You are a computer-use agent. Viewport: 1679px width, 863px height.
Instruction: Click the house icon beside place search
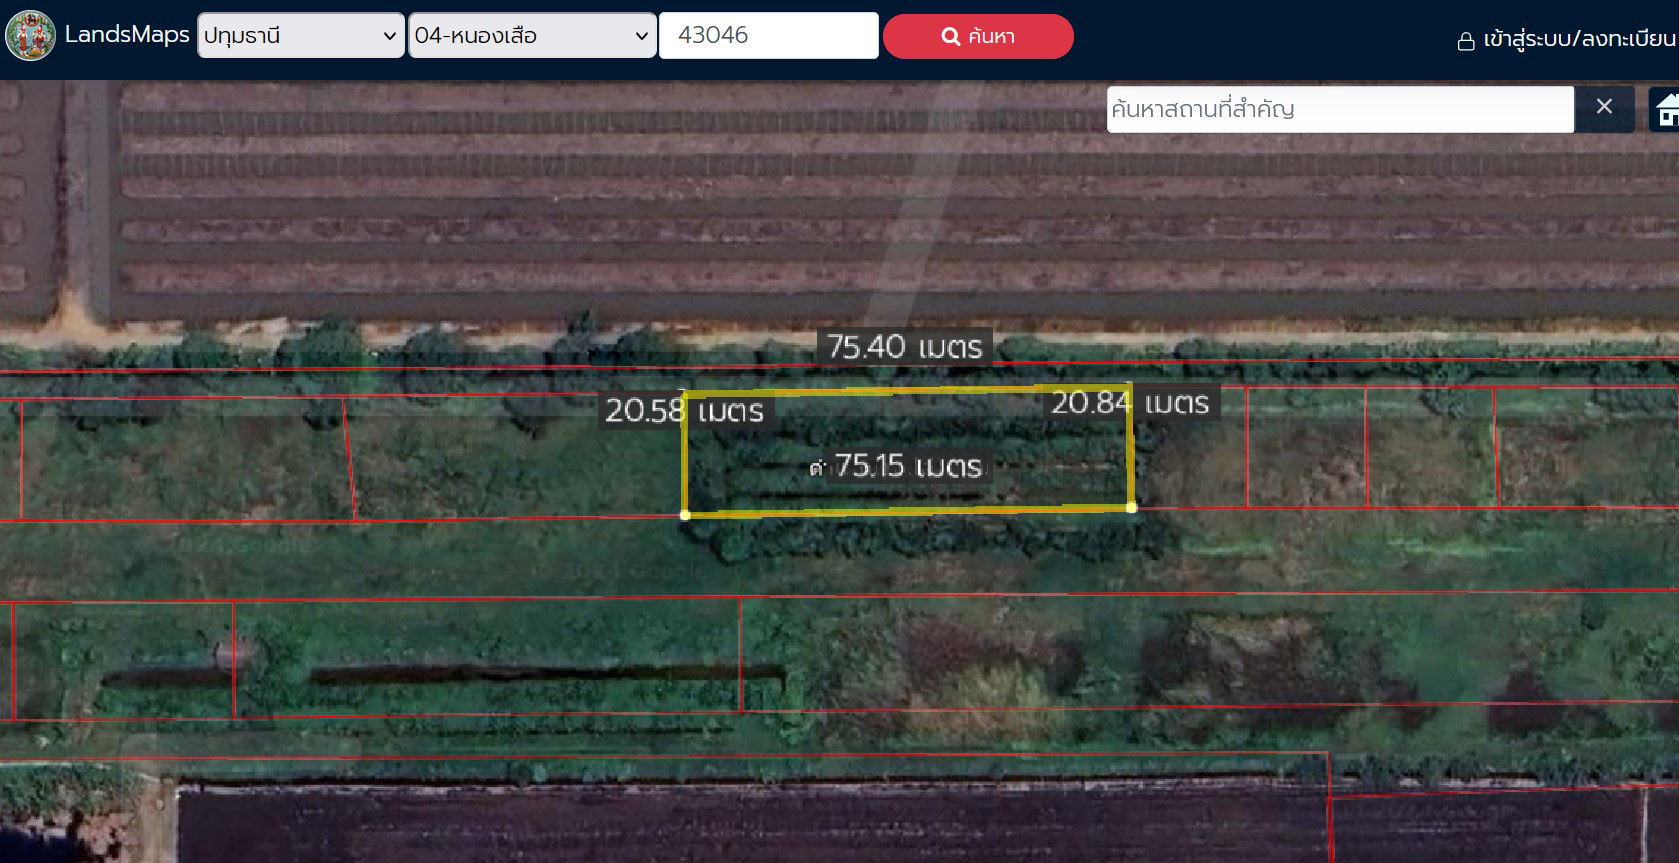tap(1665, 109)
